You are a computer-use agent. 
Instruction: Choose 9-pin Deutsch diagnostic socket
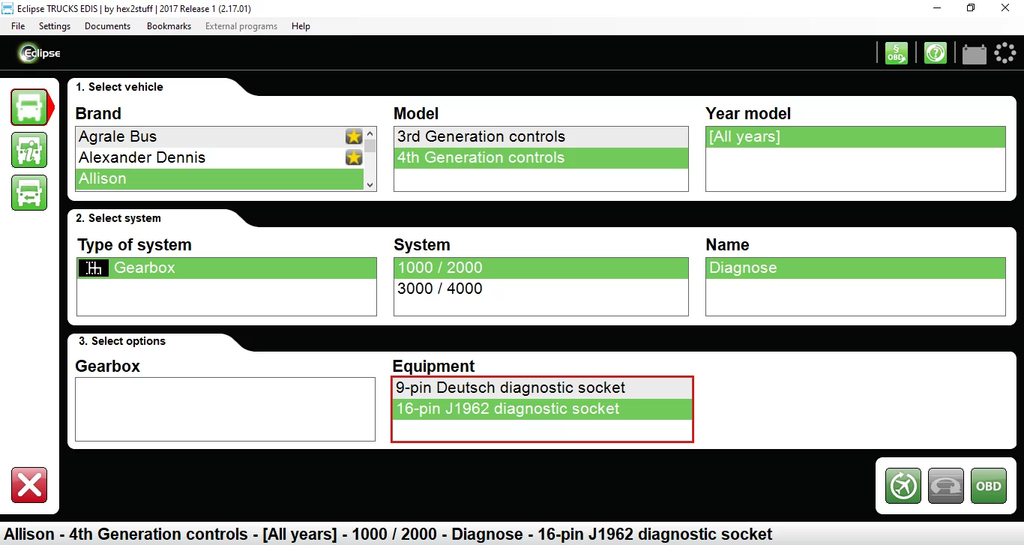pos(510,388)
